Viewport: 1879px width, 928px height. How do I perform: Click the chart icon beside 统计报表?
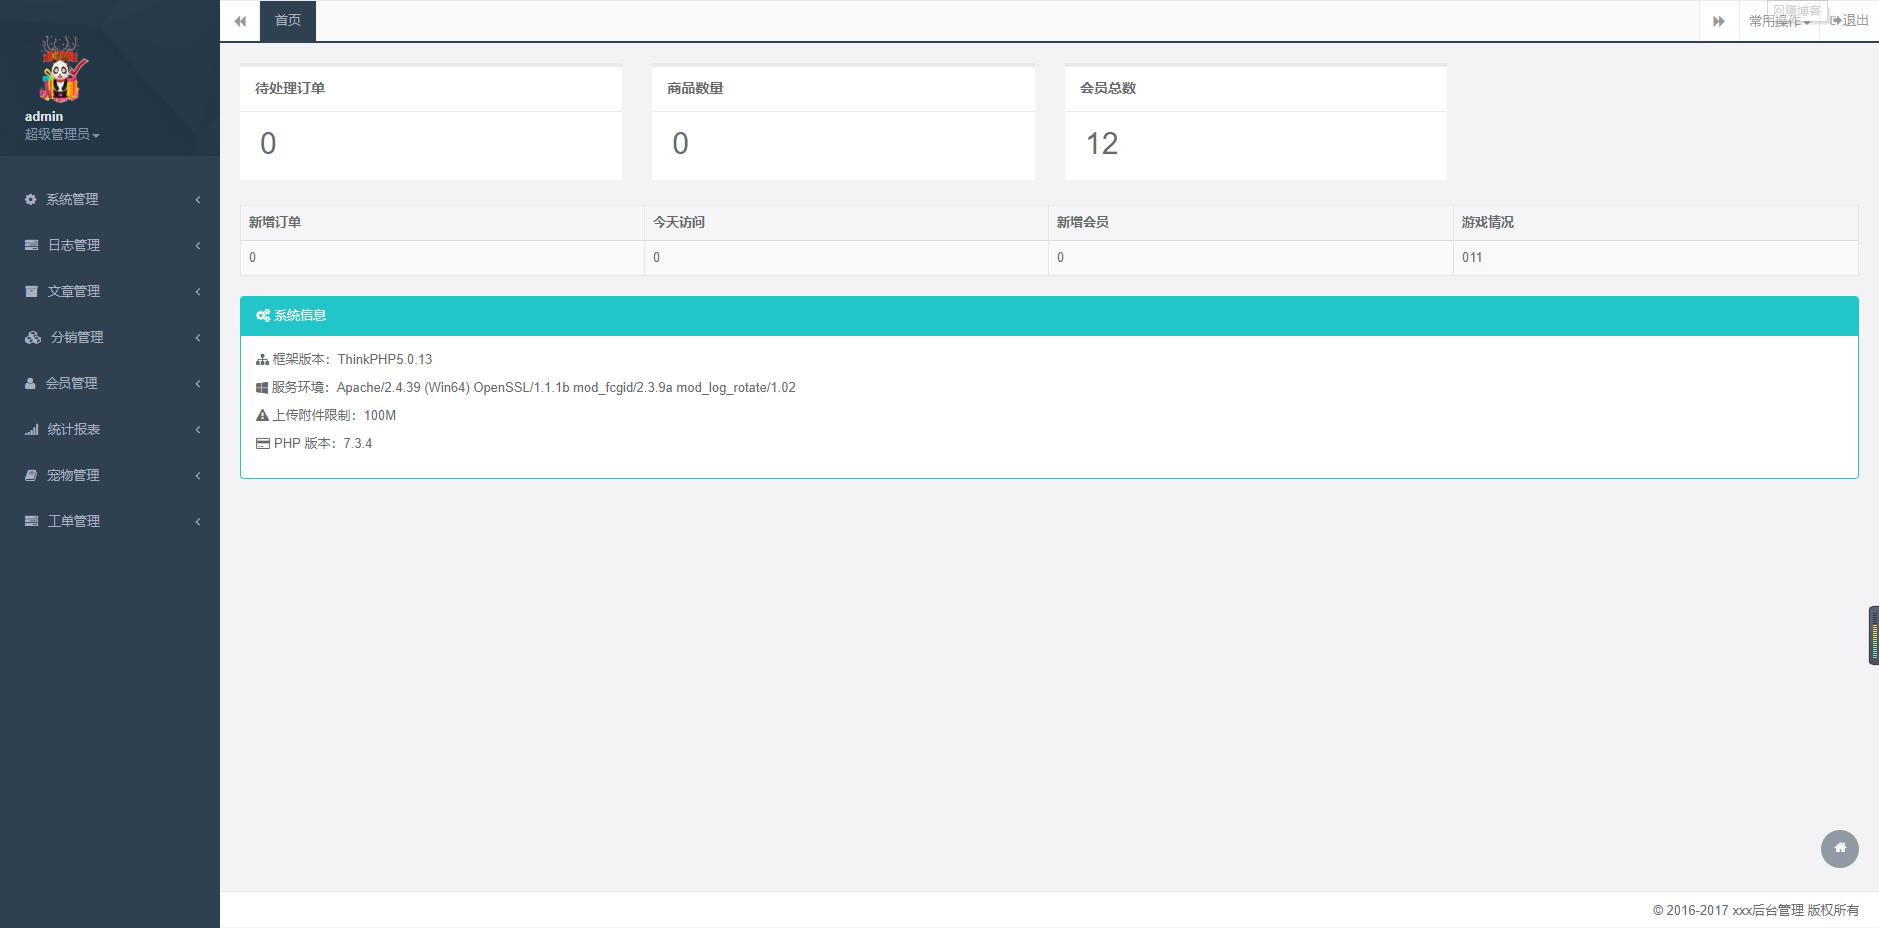click(31, 429)
